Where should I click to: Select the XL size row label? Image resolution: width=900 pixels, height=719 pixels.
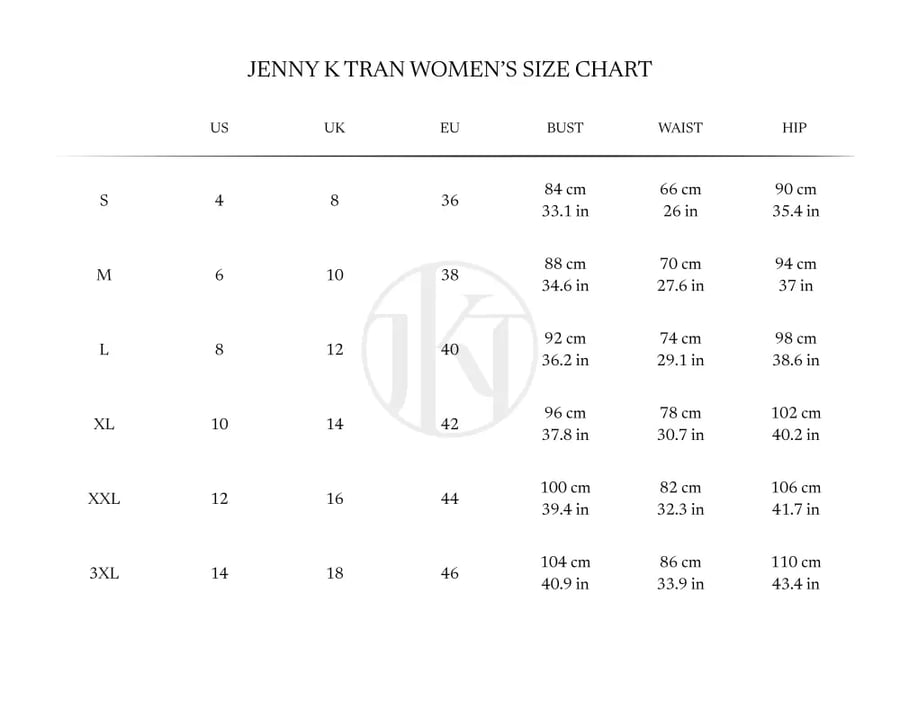point(104,424)
